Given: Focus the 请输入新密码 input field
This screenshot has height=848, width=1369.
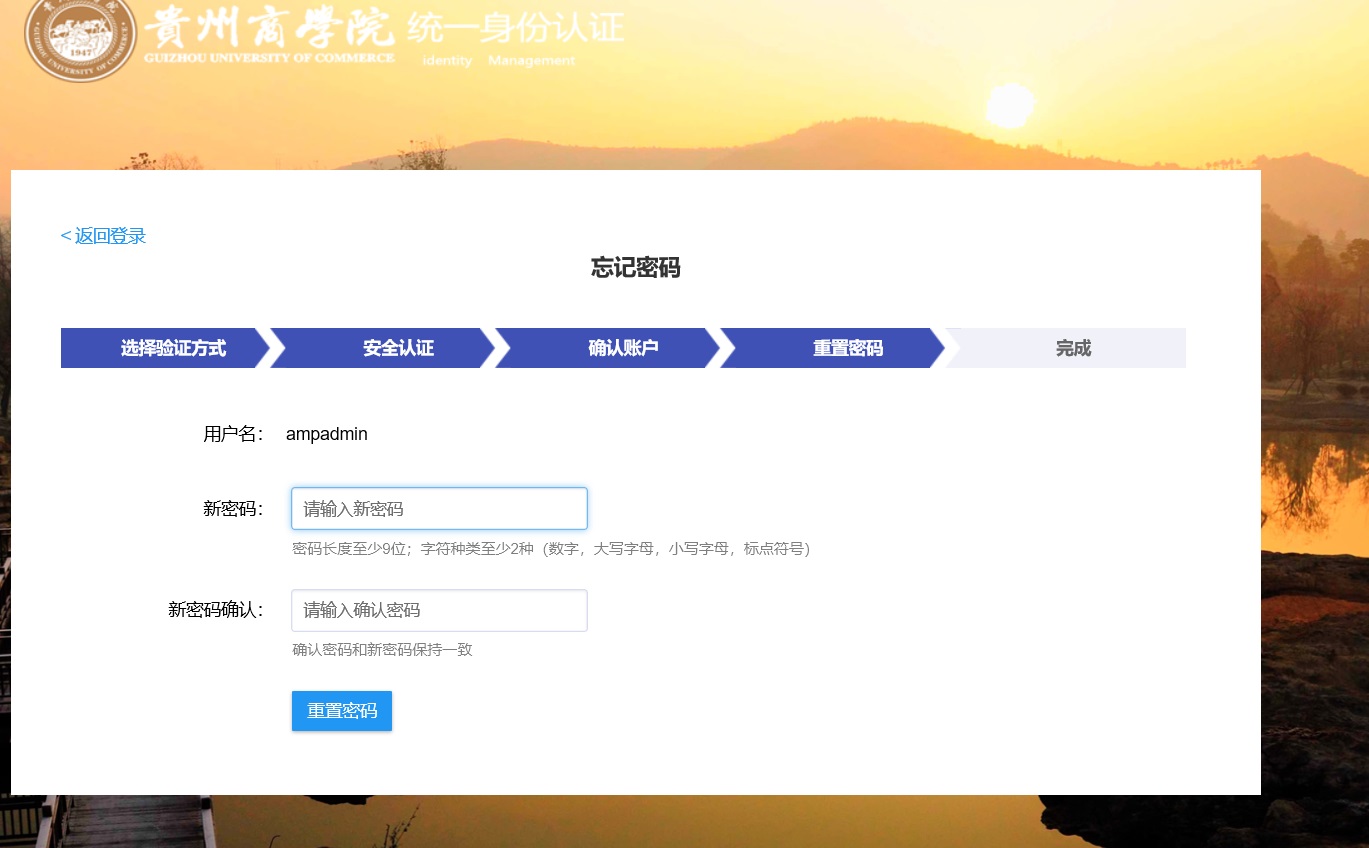Looking at the screenshot, I should click(x=439, y=509).
